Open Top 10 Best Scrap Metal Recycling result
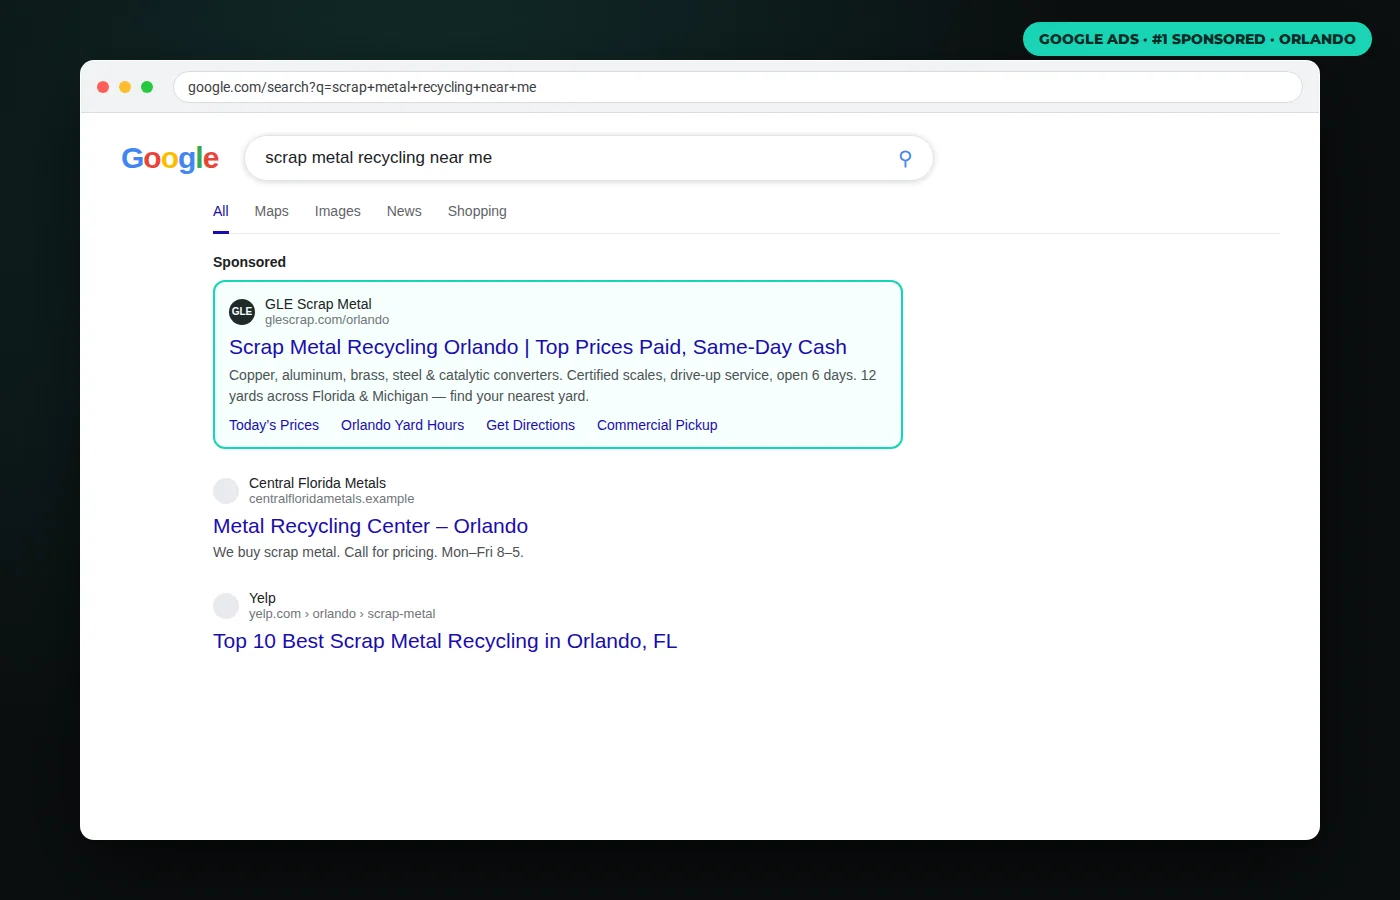This screenshot has height=900, width=1400. coord(445,641)
